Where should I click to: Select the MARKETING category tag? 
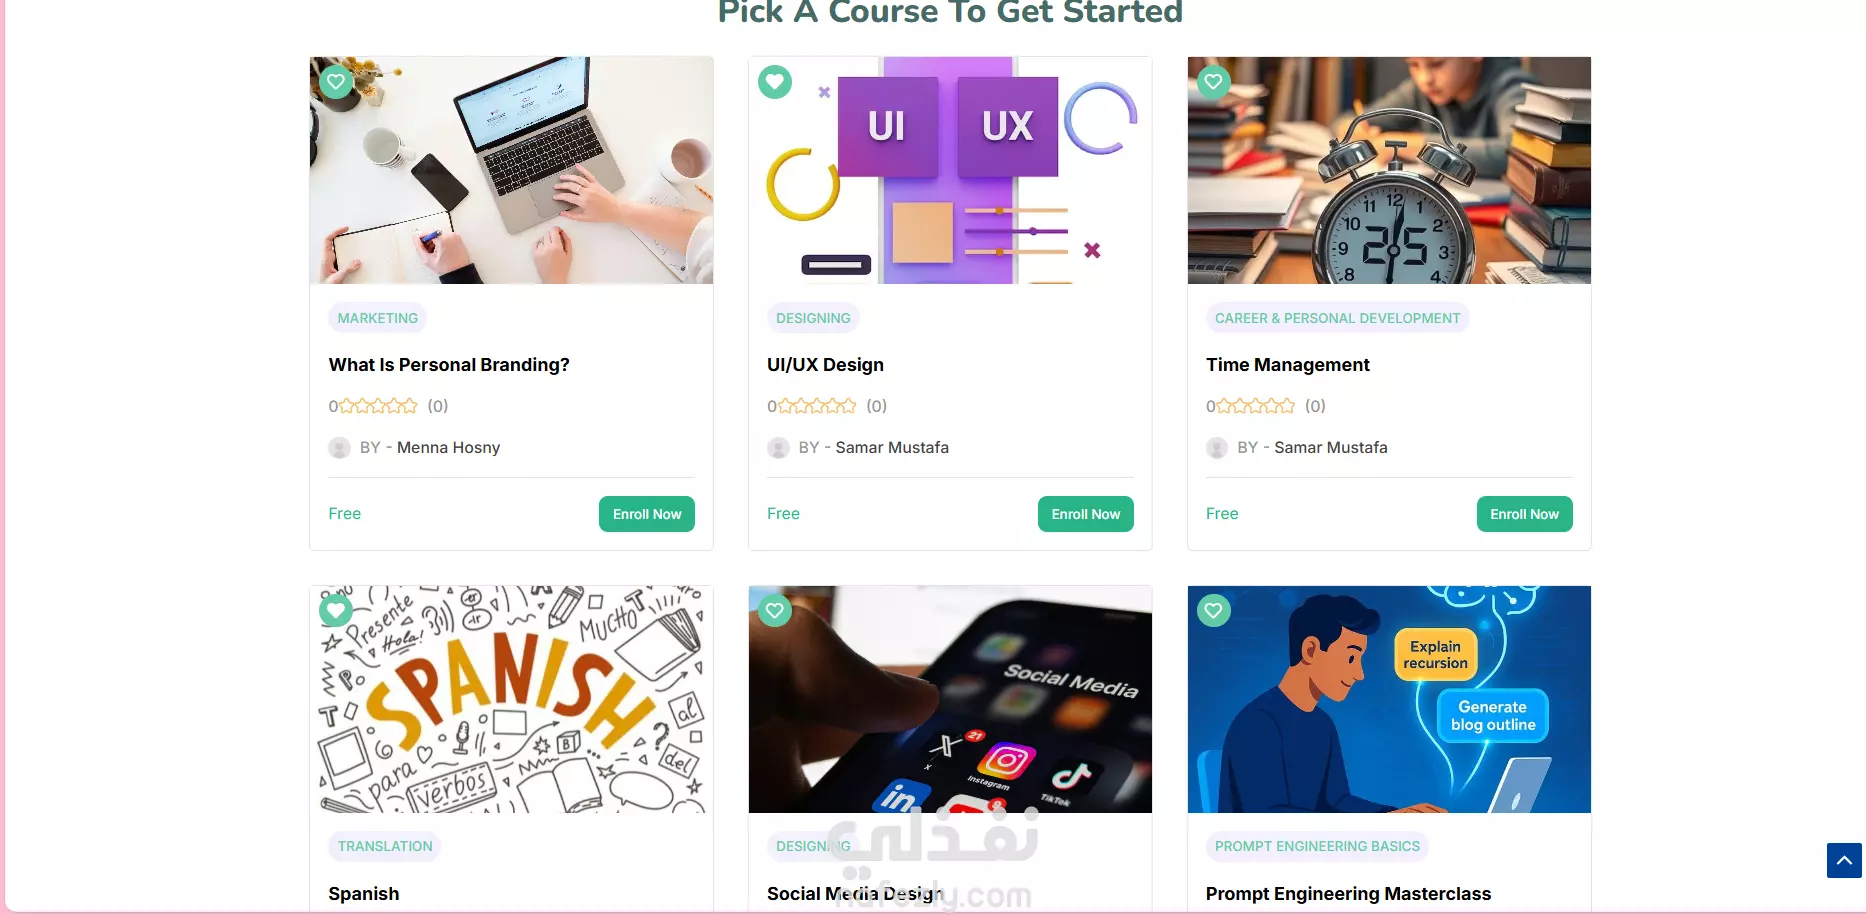pos(378,318)
